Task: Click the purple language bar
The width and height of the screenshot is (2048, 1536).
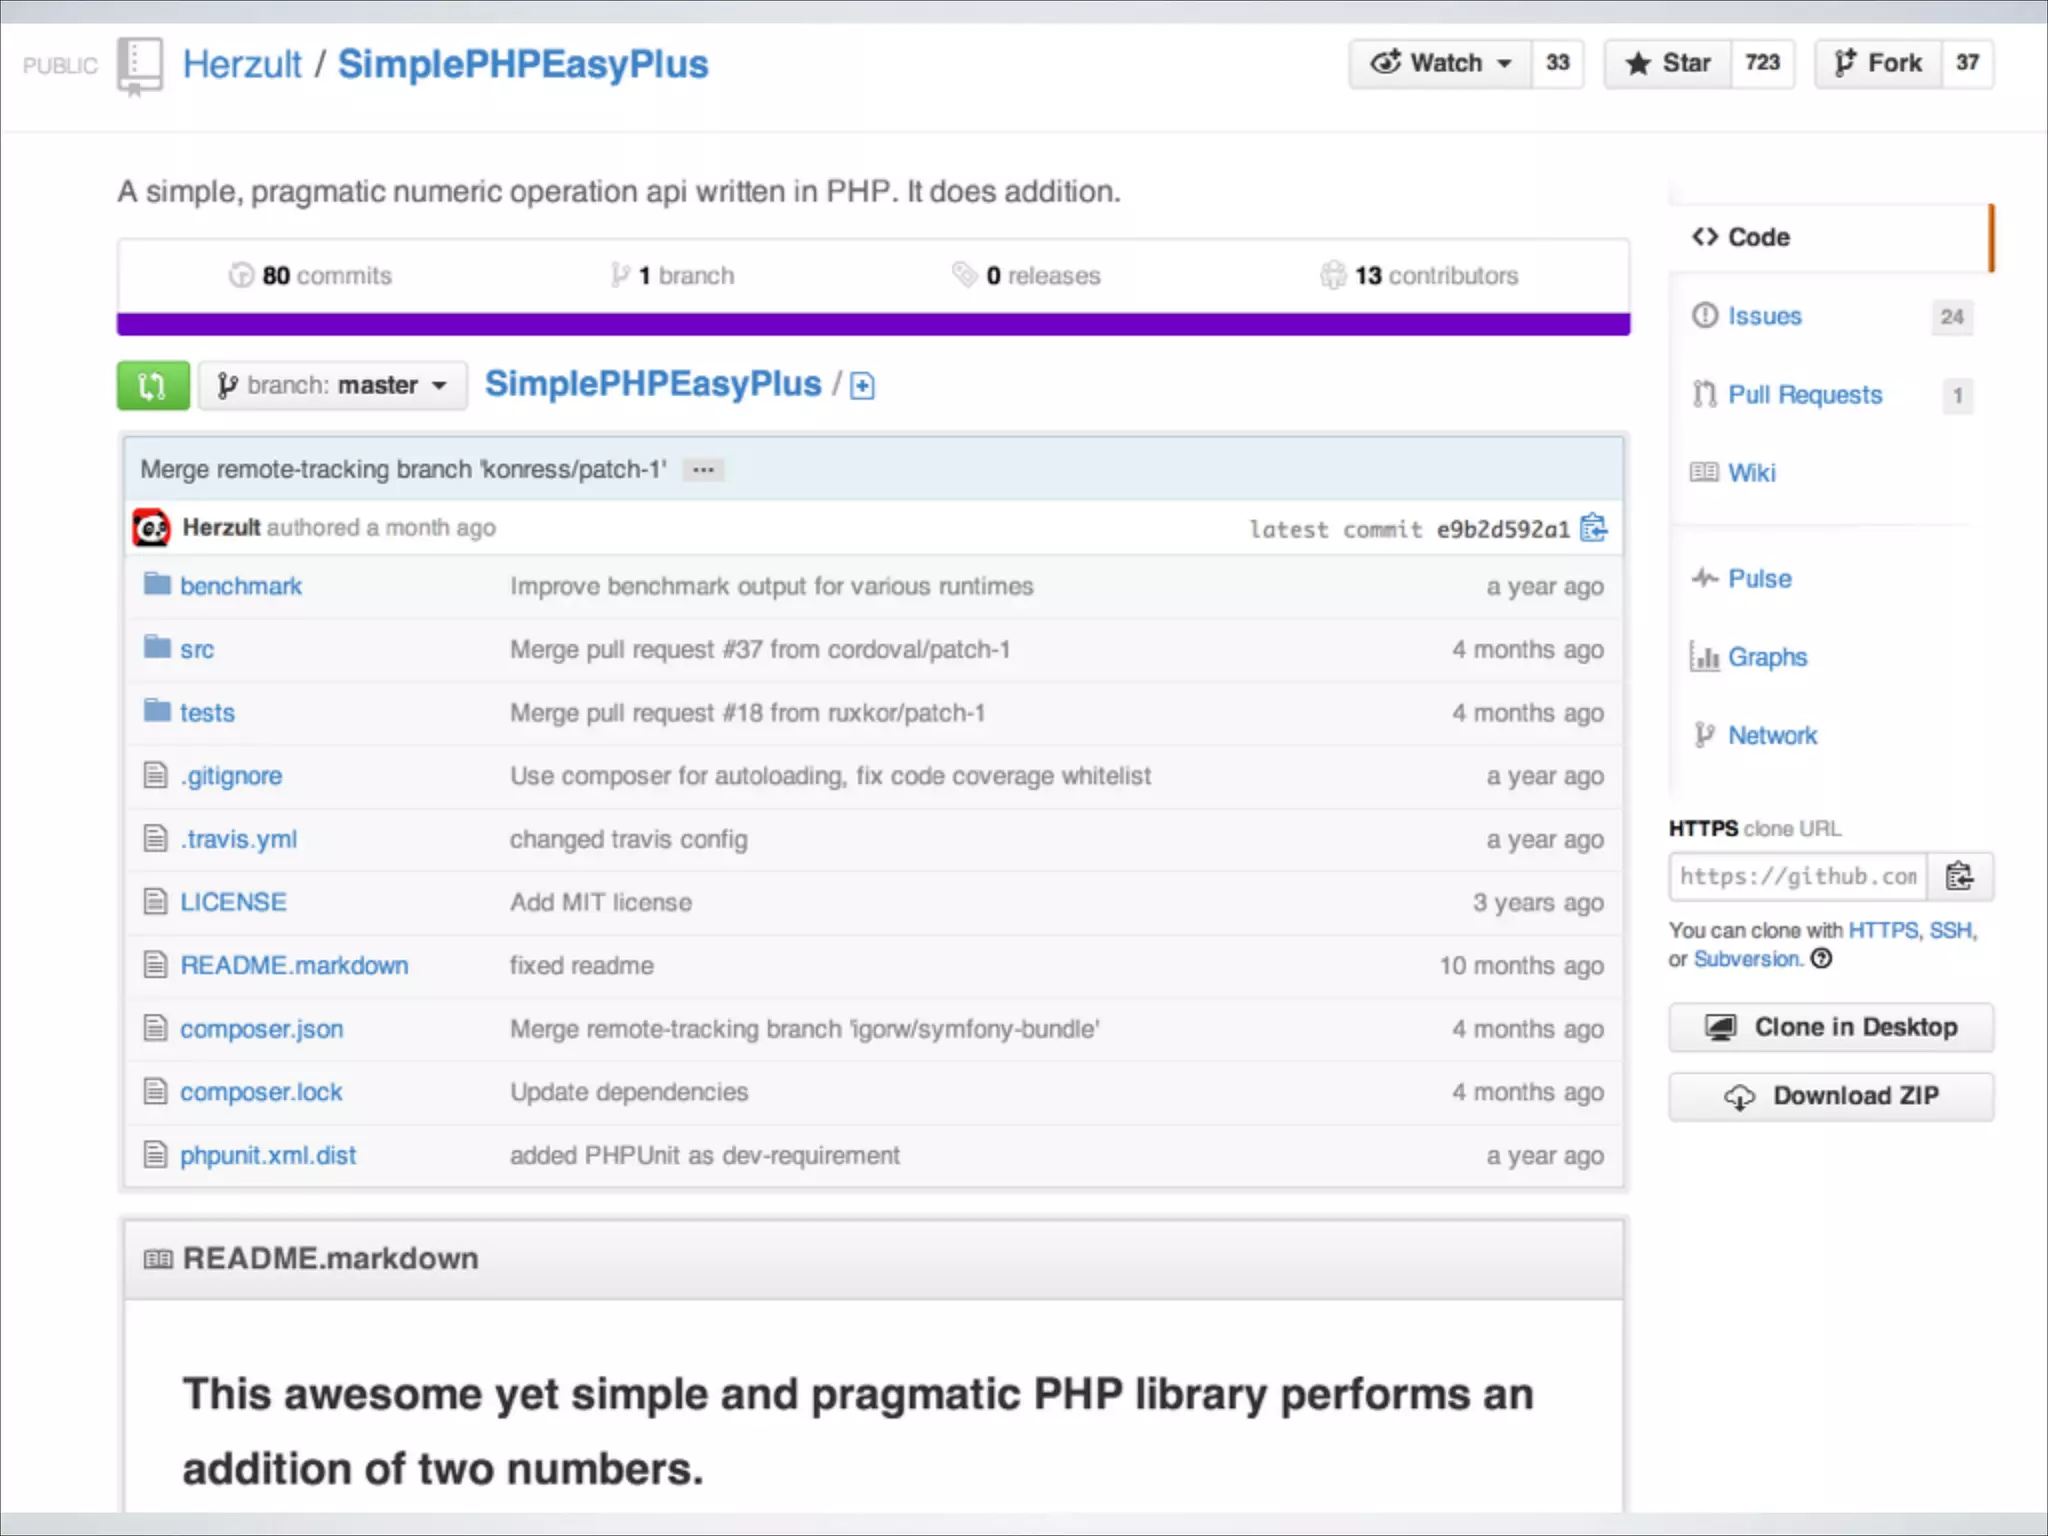Action: [872, 324]
